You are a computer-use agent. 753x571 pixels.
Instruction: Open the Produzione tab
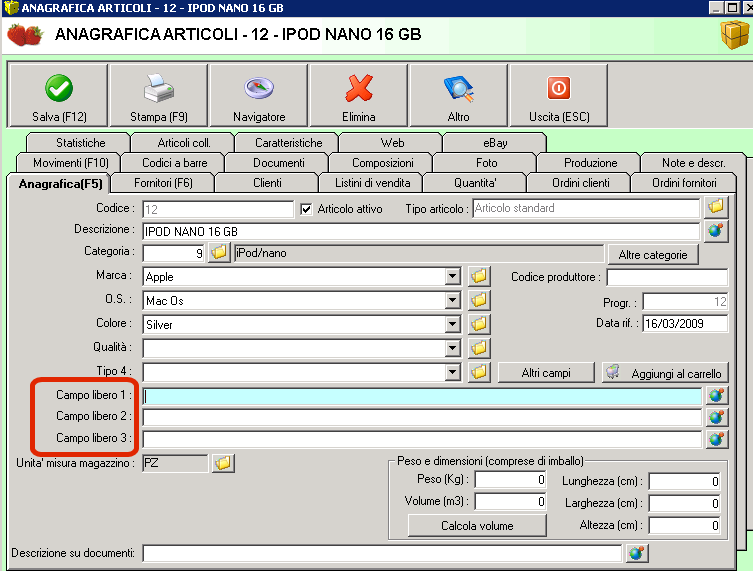click(x=590, y=163)
